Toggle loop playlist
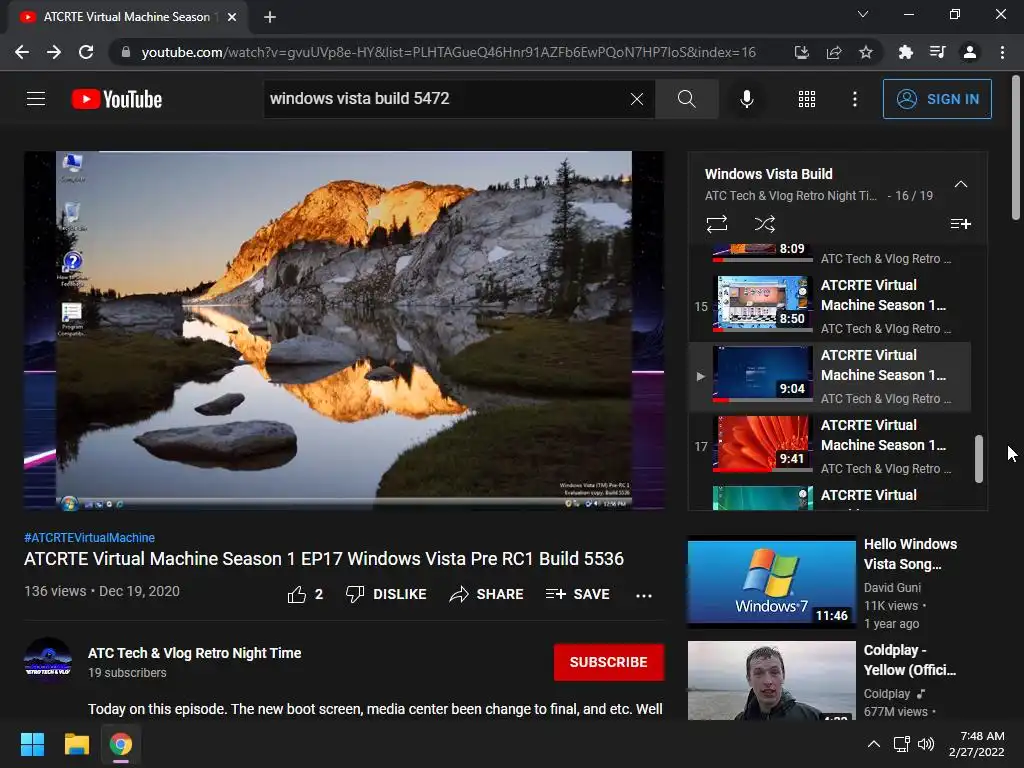The image size is (1024, 768). (x=716, y=224)
